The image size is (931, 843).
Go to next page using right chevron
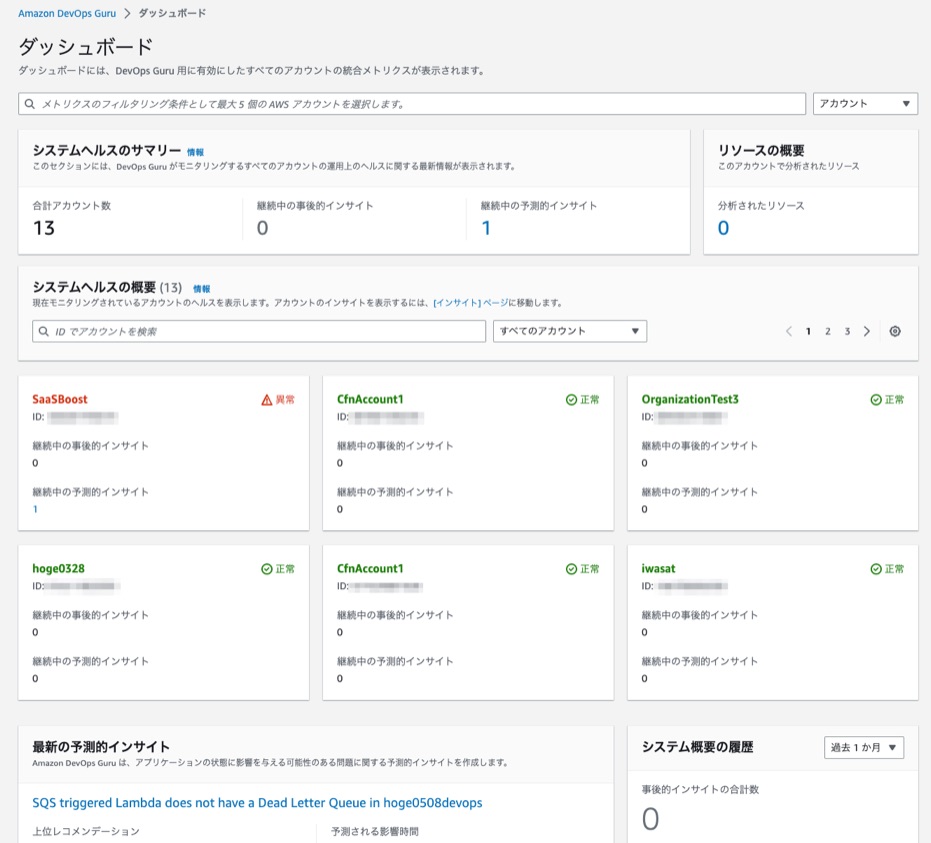(x=866, y=331)
